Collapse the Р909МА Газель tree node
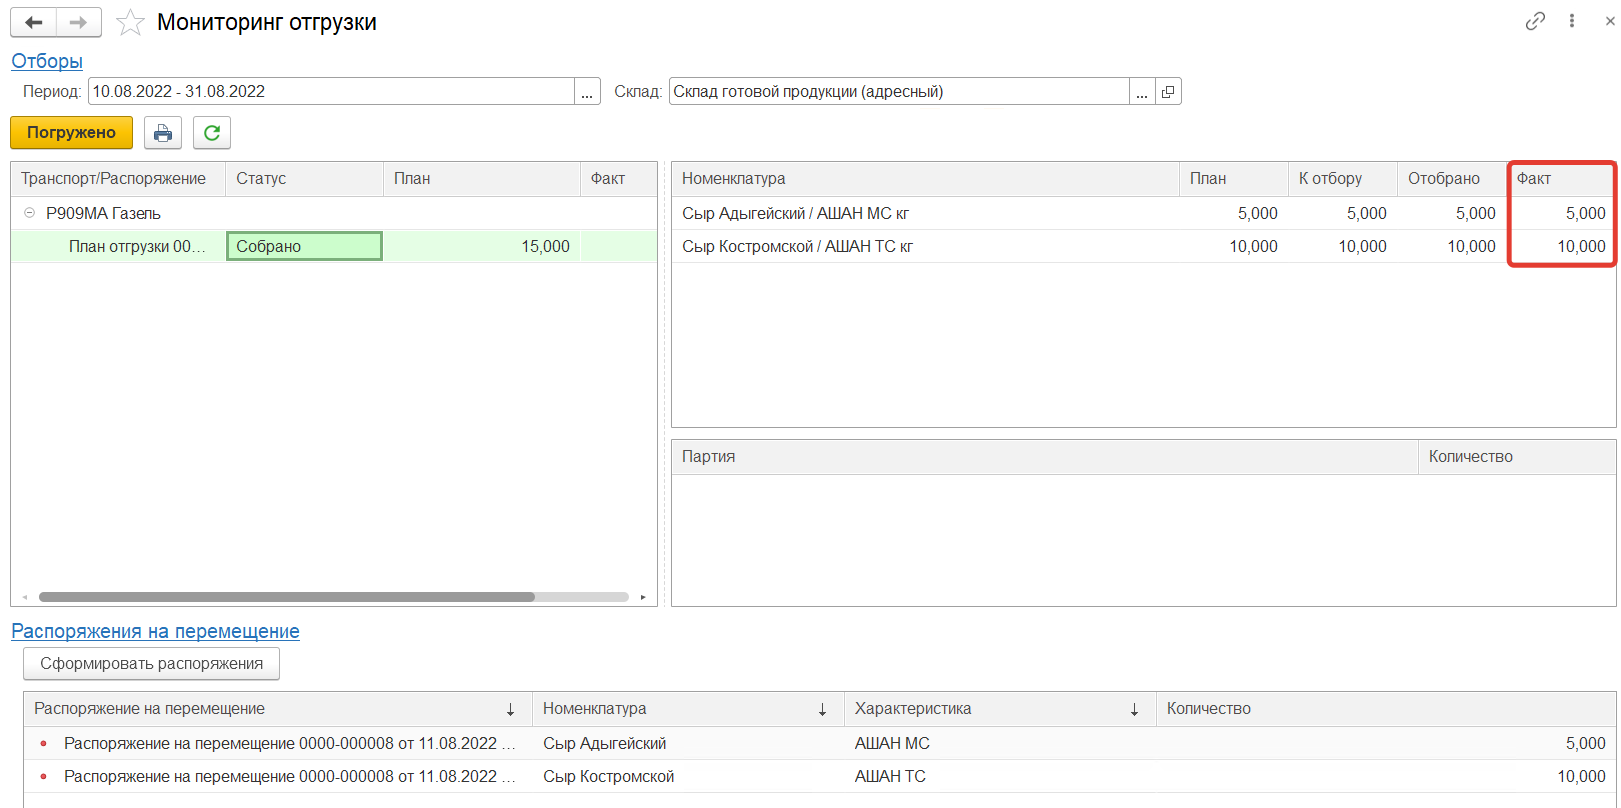 29,213
